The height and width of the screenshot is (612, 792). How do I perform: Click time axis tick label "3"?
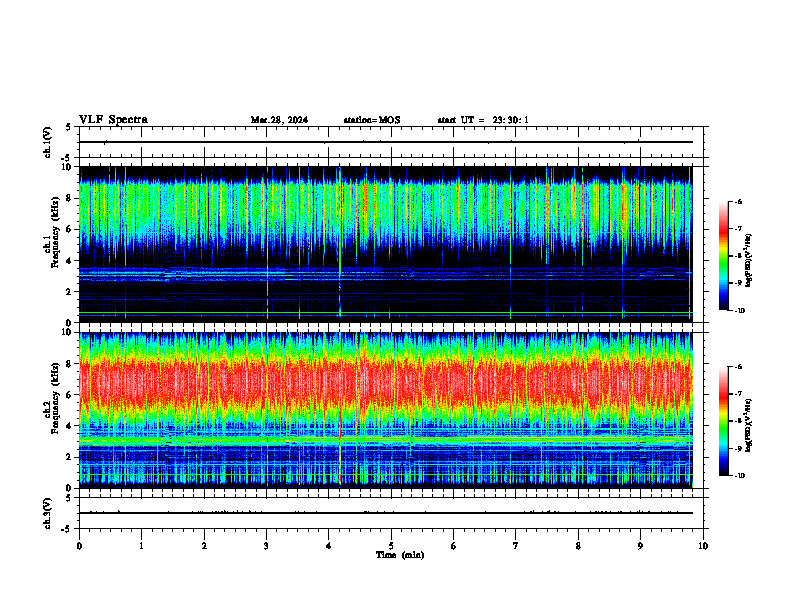click(x=266, y=546)
